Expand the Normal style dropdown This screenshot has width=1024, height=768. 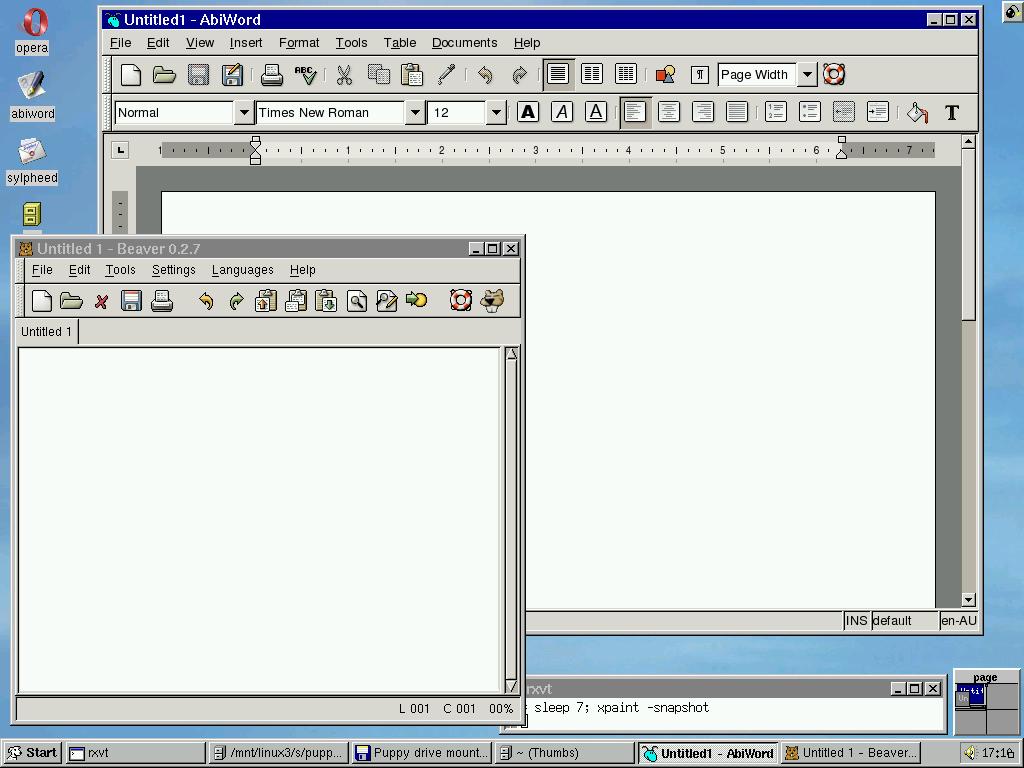[244, 112]
